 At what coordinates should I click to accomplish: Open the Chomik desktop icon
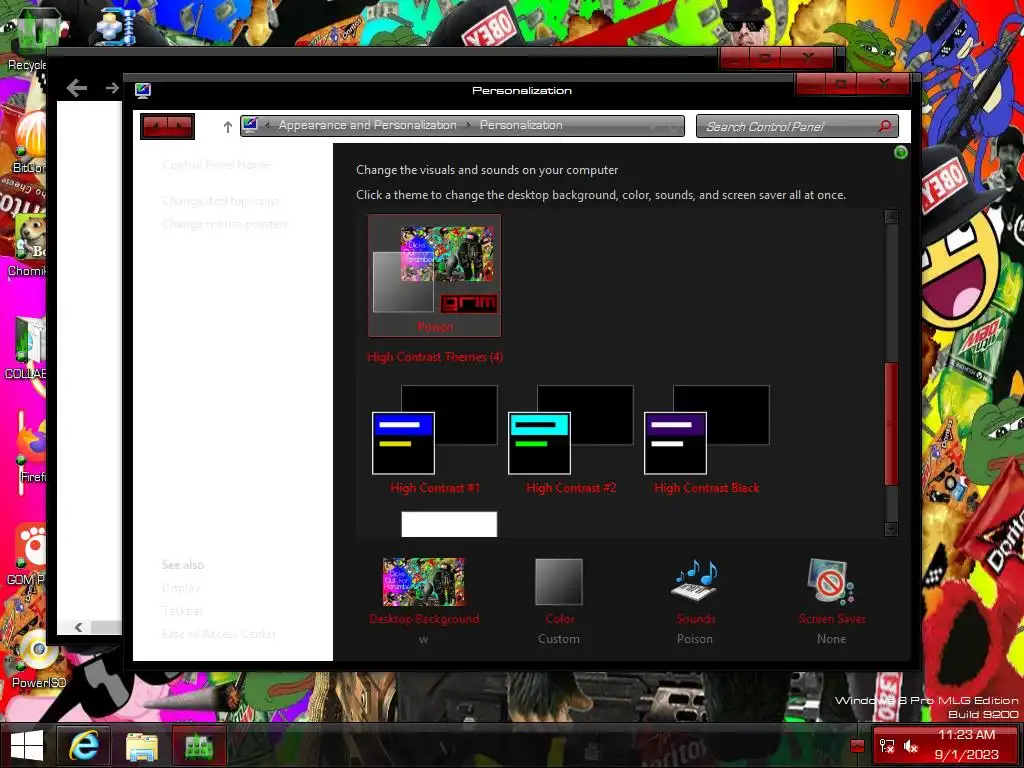point(27,245)
